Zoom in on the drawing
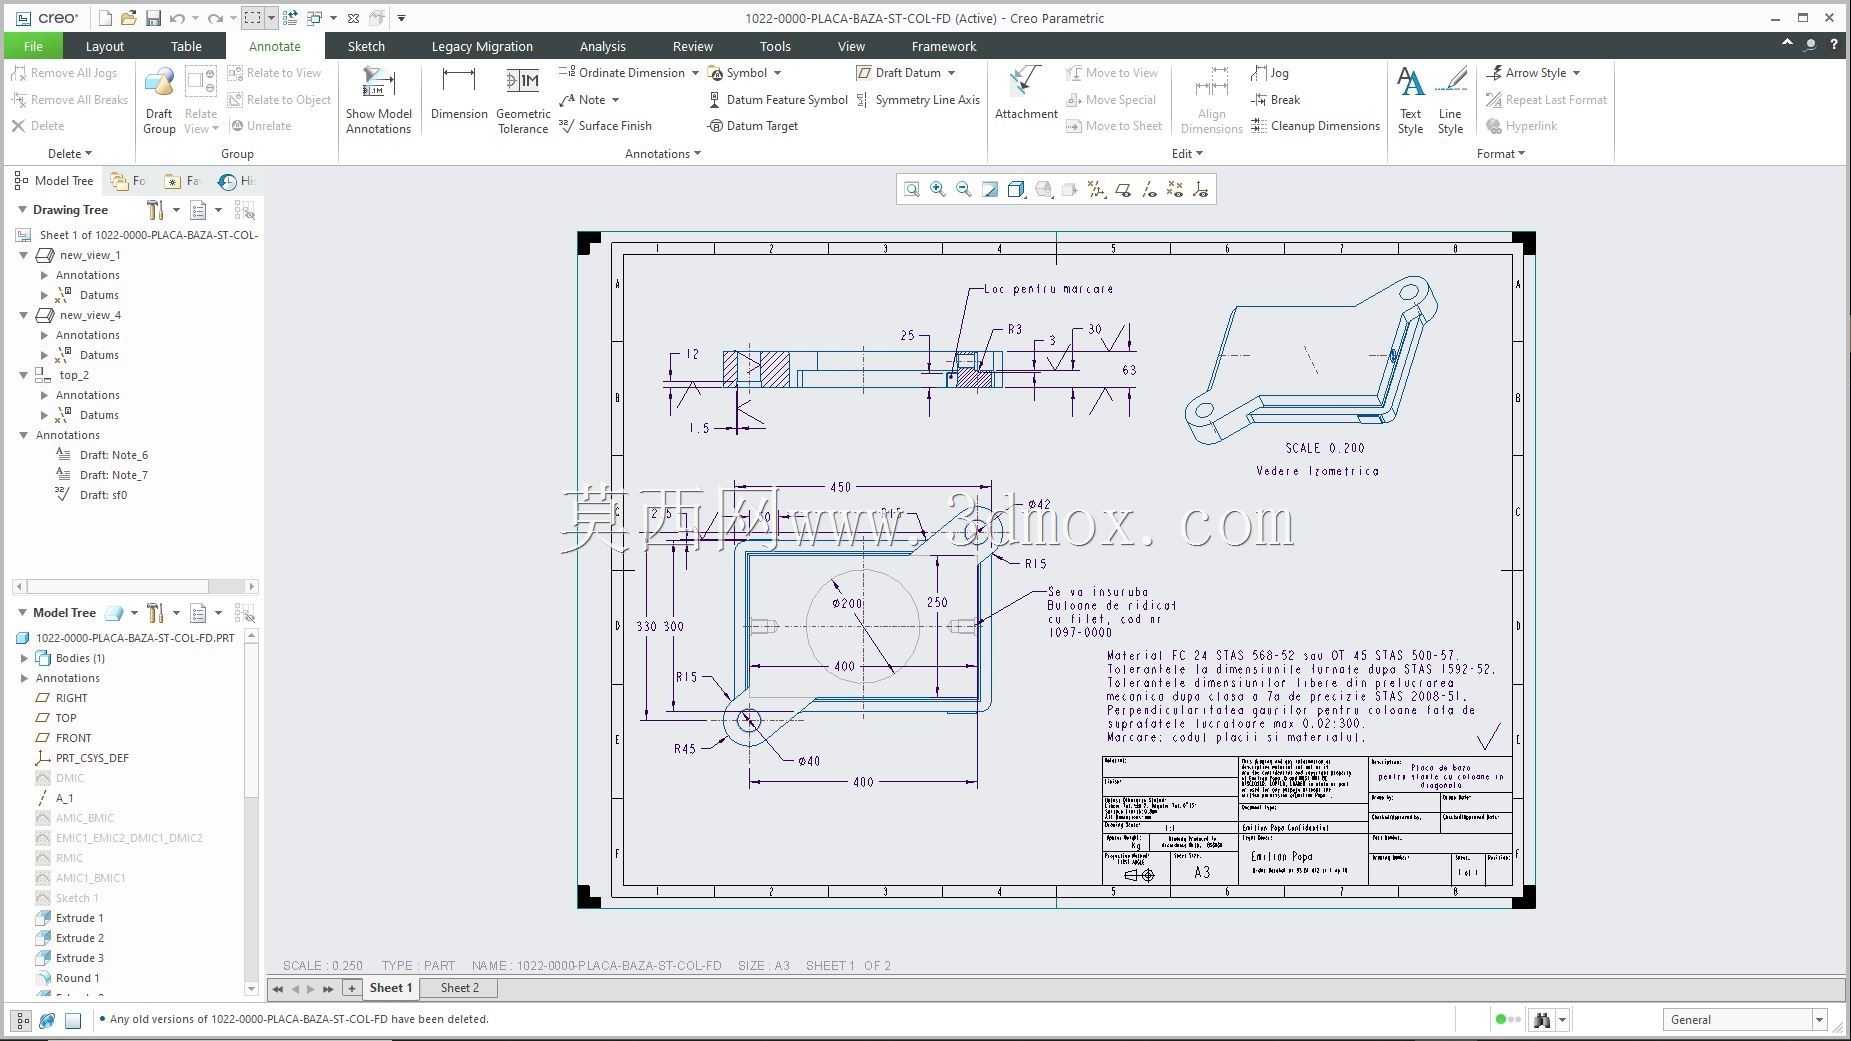The image size is (1851, 1041). point(938,189)
